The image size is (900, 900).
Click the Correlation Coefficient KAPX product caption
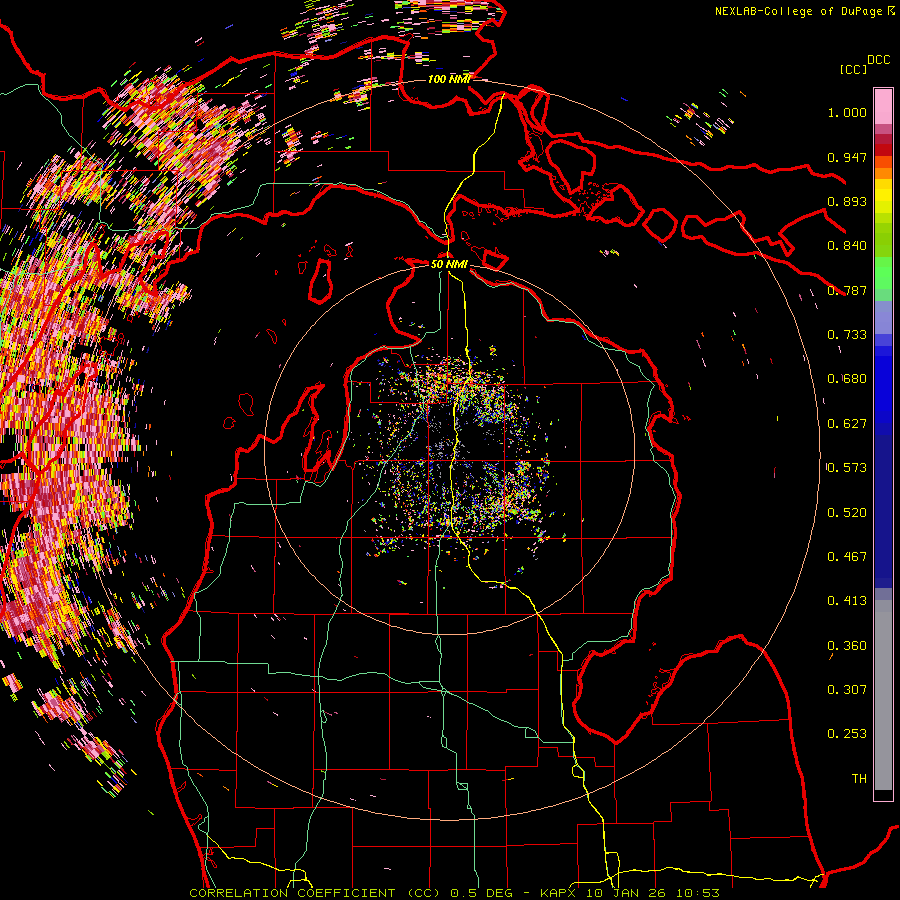[x=454, y=893]
